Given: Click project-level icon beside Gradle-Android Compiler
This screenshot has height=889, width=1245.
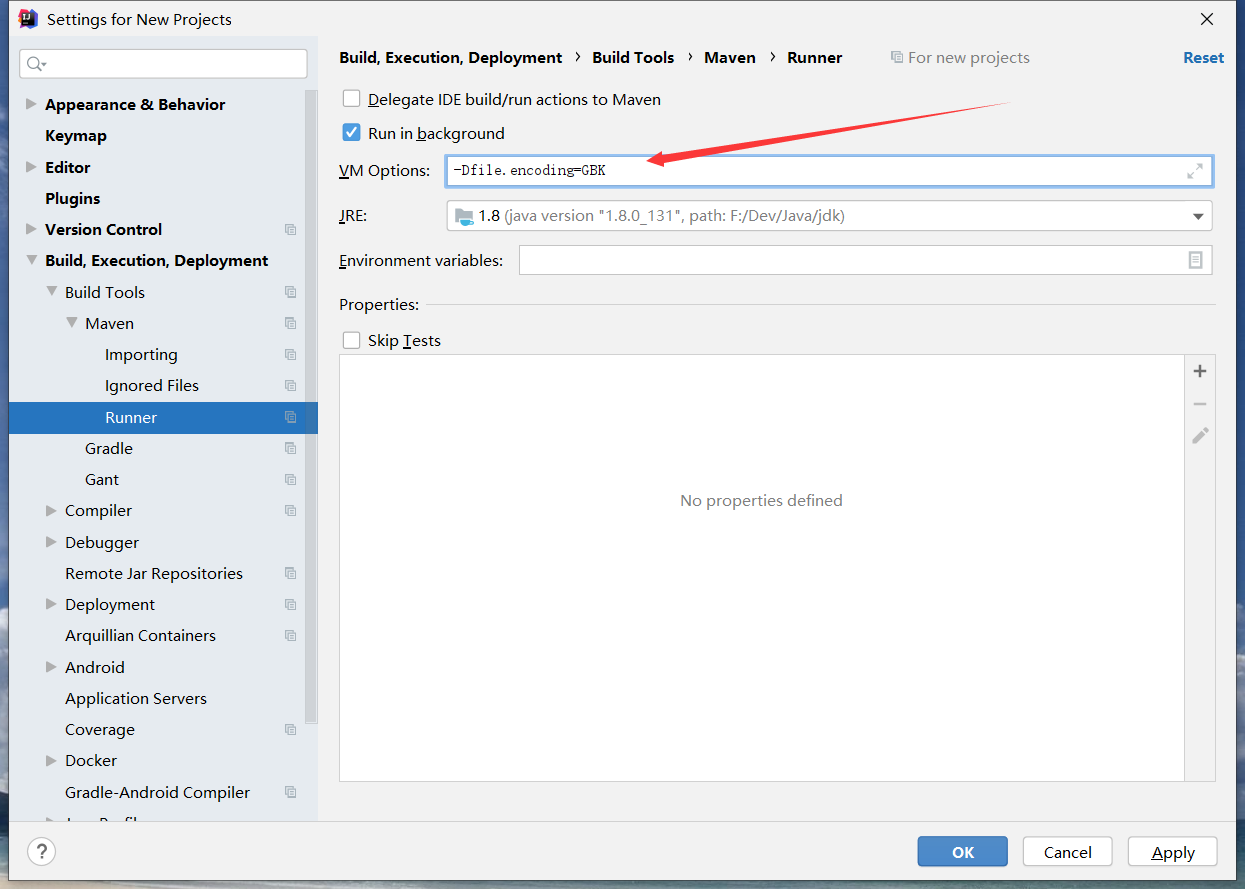Looking at the screenshot, I should (x=290, y=792).
